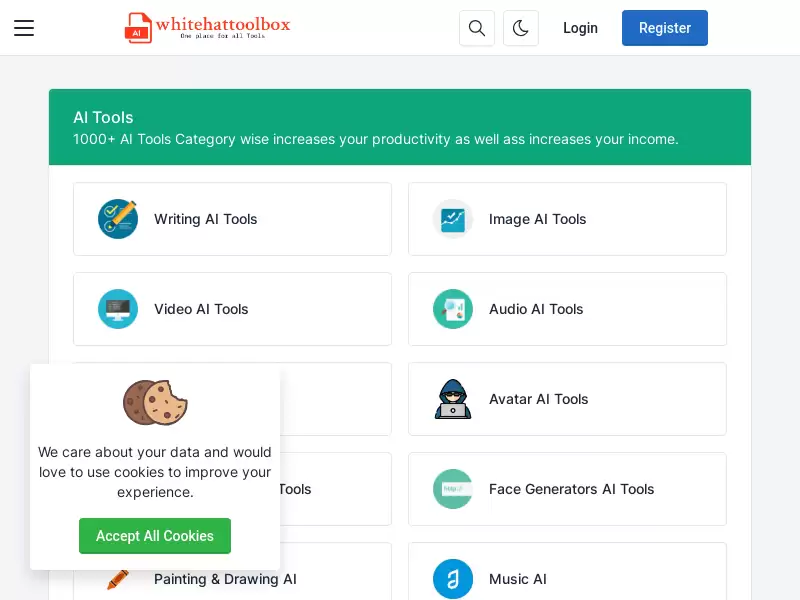Viewport: 800px width, 600px height.
Task: Click the Avatar AI Tools hacker icon
Action: pos(453,399)
